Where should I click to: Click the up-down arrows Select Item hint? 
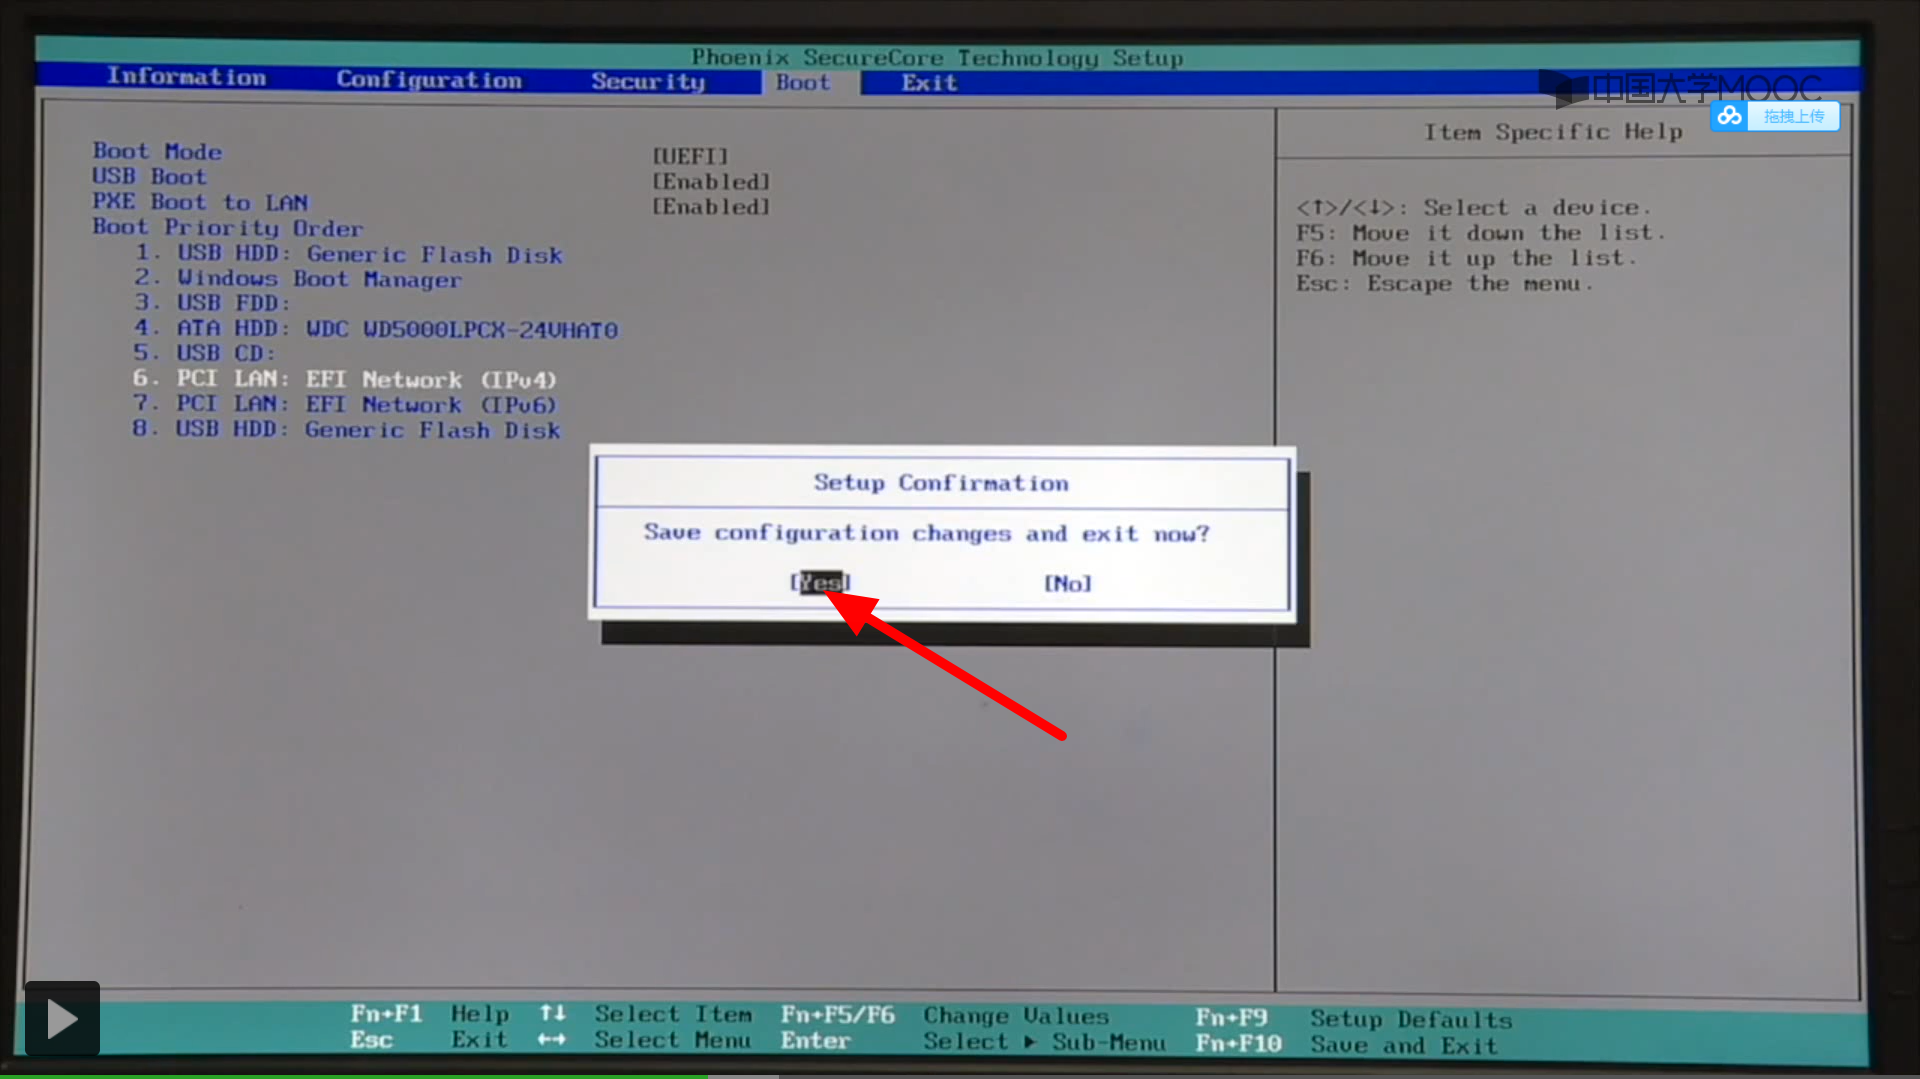[x=645, y=1014]
